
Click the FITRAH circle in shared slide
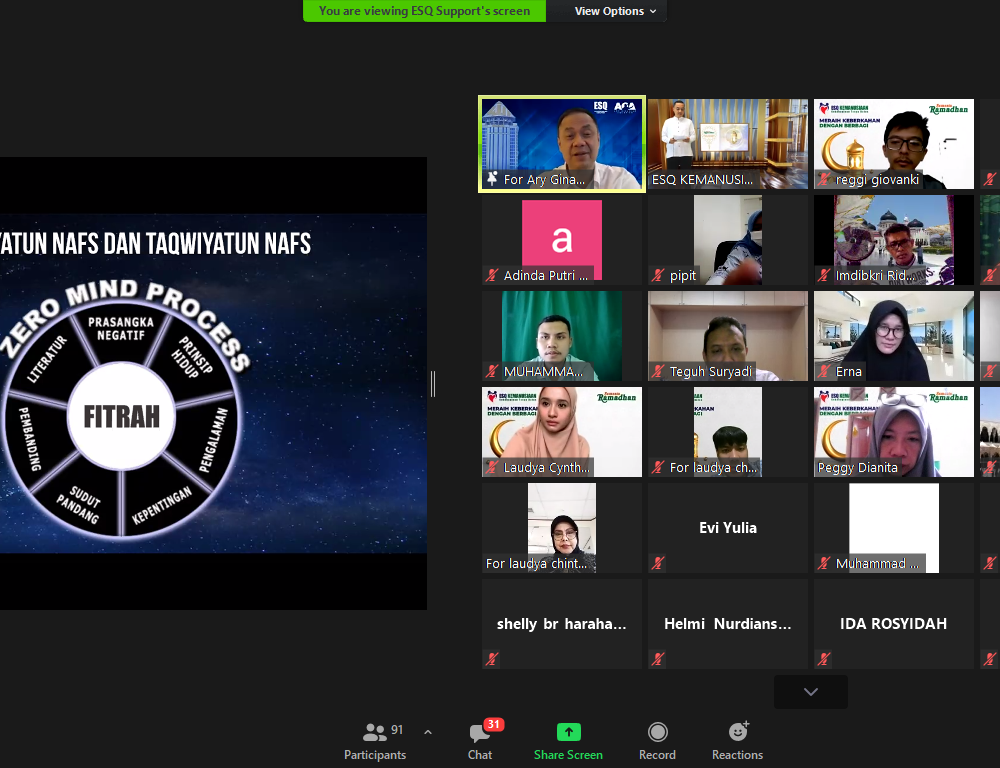click(121, 416)
